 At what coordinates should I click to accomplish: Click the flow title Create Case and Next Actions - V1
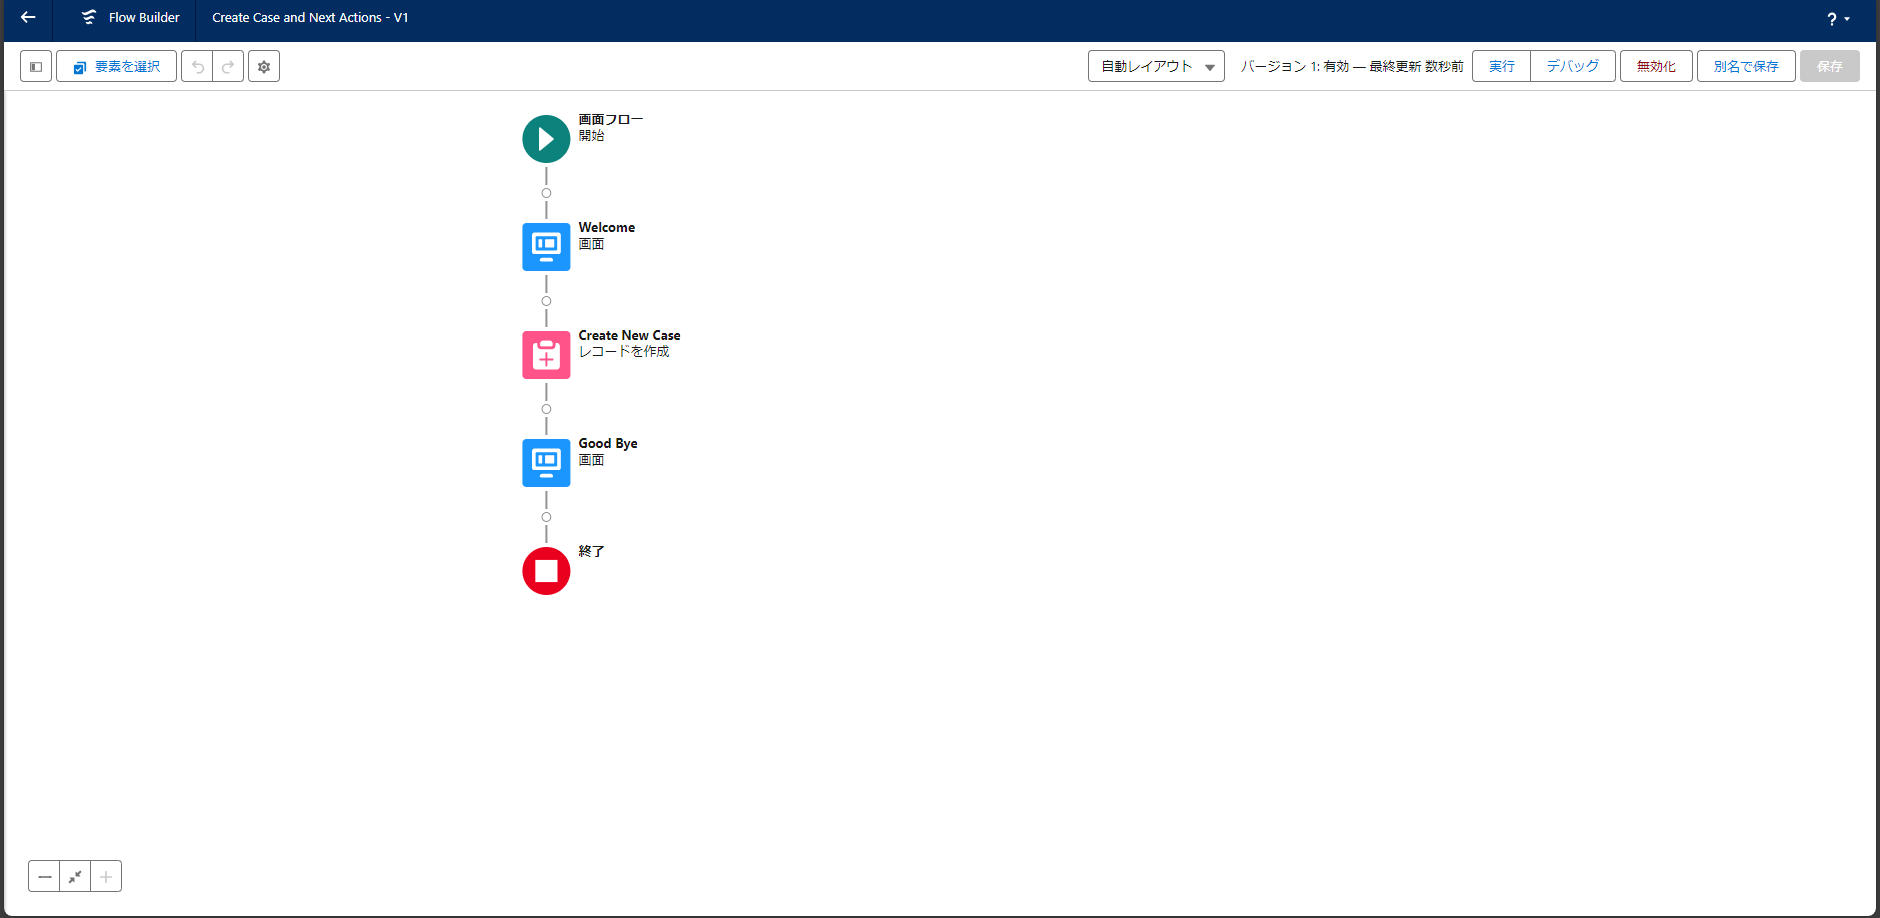click(310, 17)
